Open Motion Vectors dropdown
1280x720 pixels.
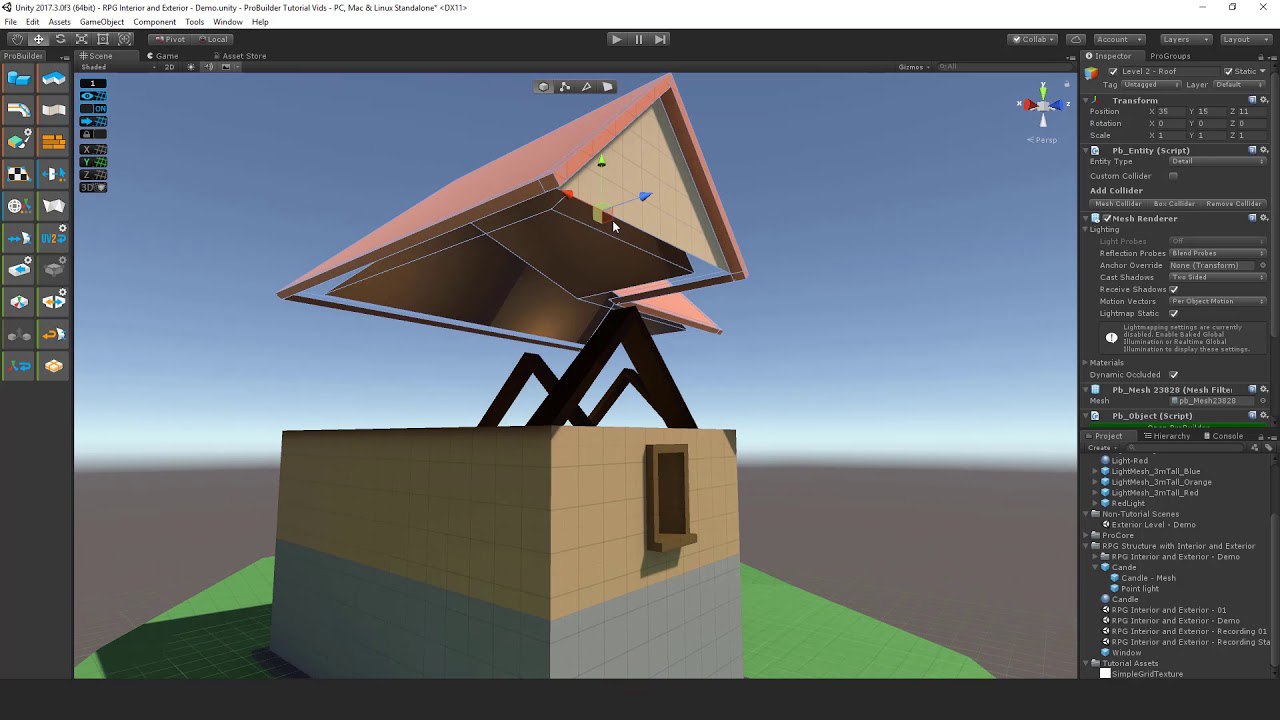pyautogui.click(x=1218, y=301)
